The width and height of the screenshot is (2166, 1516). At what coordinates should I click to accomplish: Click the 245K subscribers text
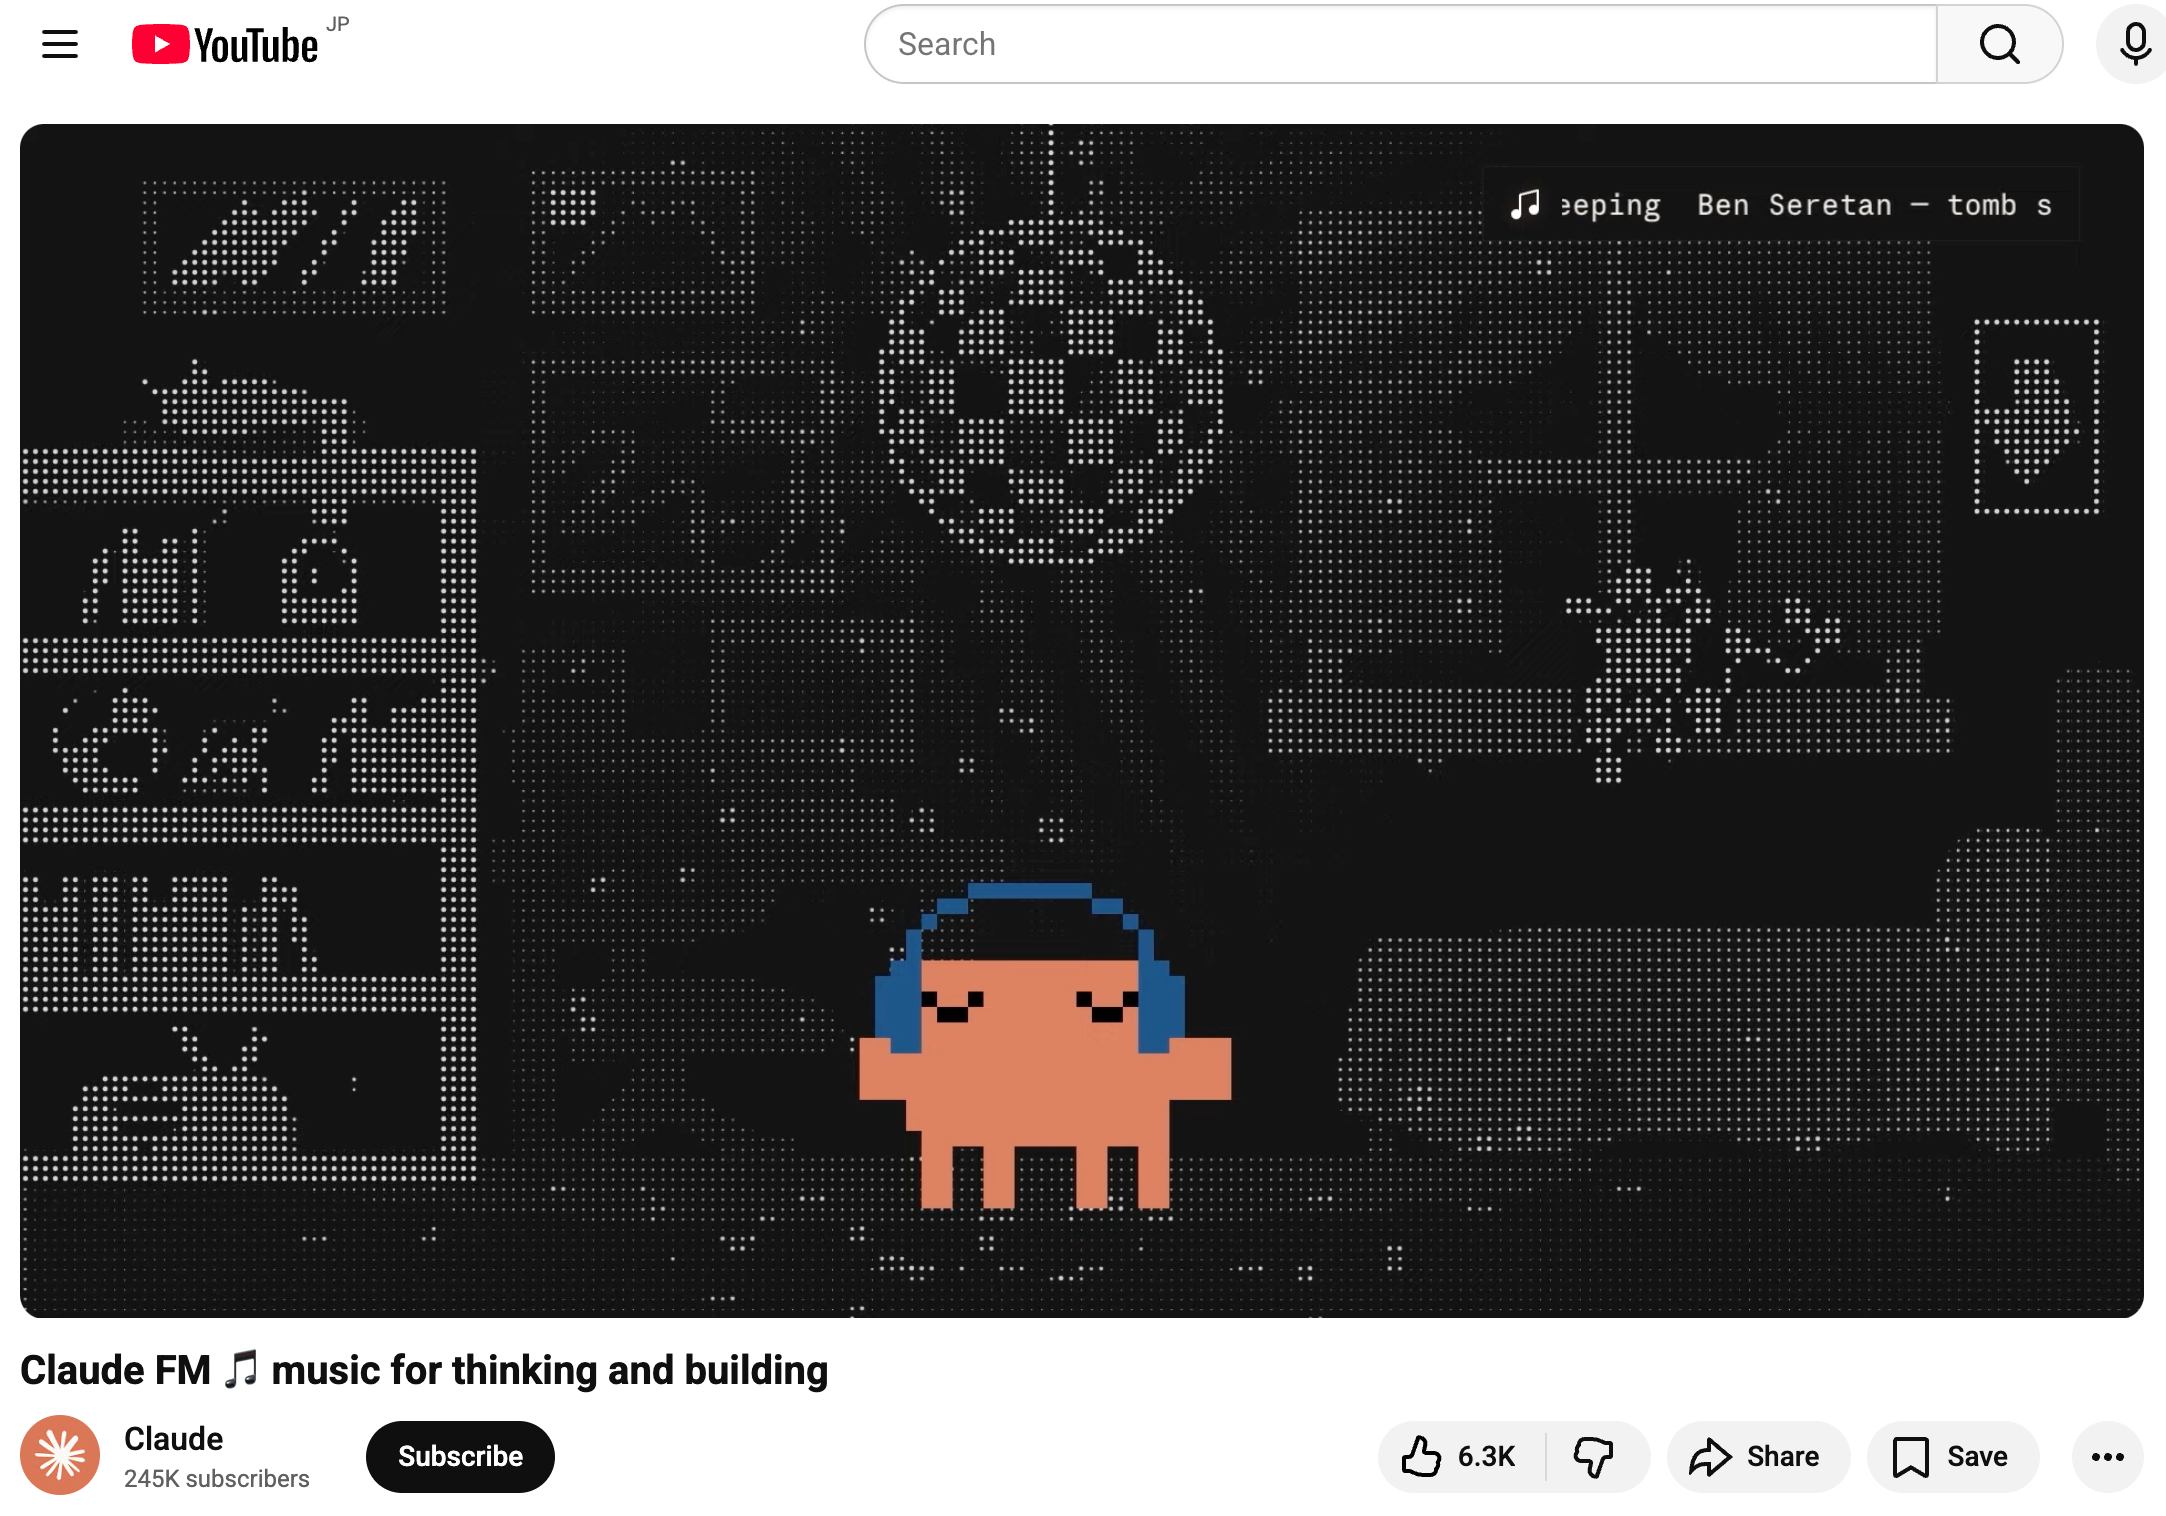click(217, 1478)
